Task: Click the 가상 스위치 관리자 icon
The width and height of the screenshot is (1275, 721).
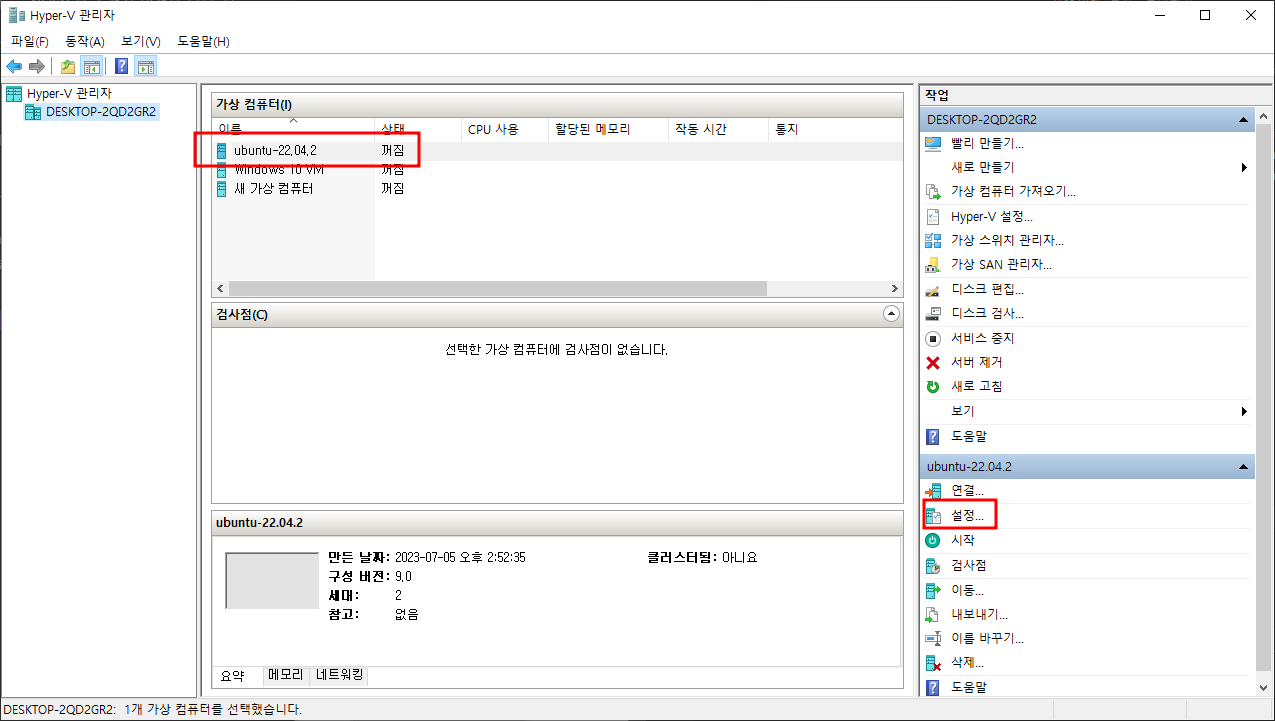Action: tap(933, 240)
